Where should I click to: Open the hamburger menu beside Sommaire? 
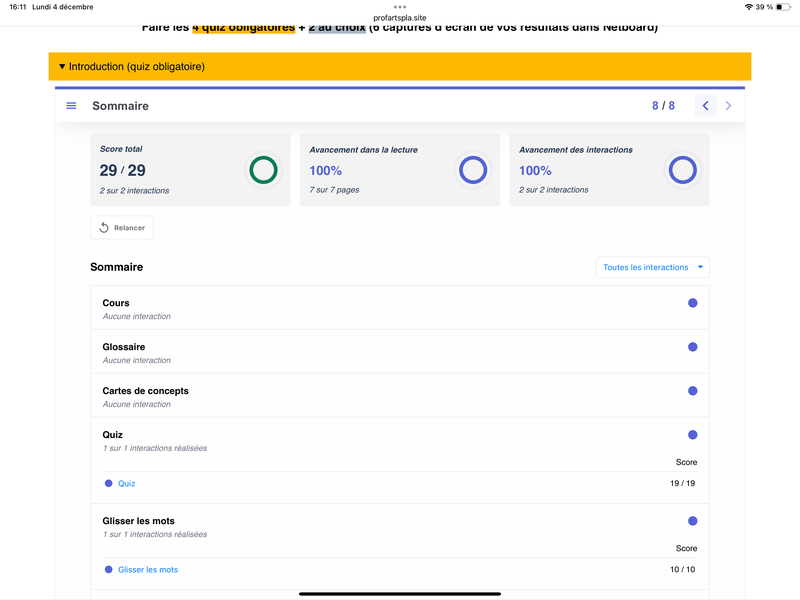click(71, 106)
